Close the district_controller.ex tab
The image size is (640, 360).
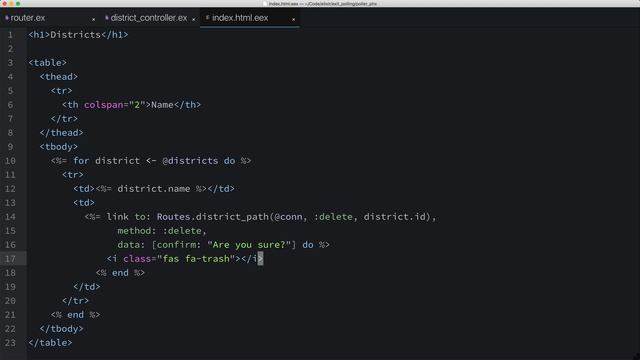pos(193,19)
